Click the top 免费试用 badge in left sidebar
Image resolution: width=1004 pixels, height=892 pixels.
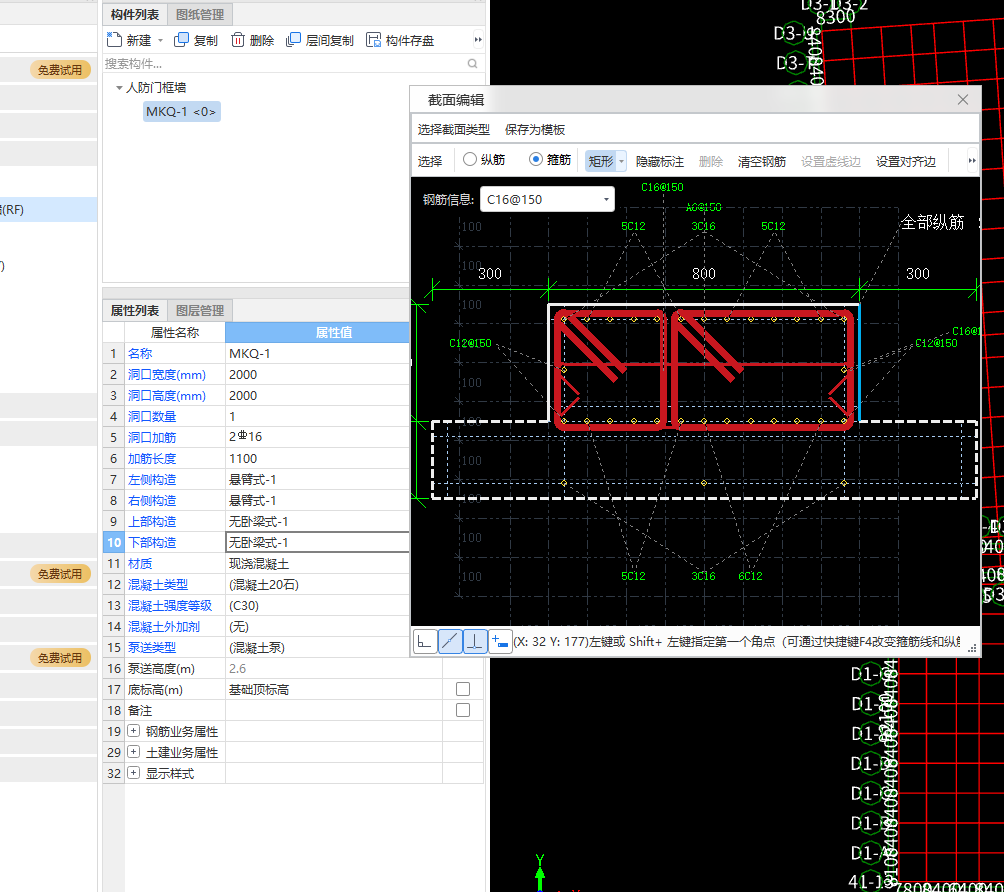click(60, 70)
